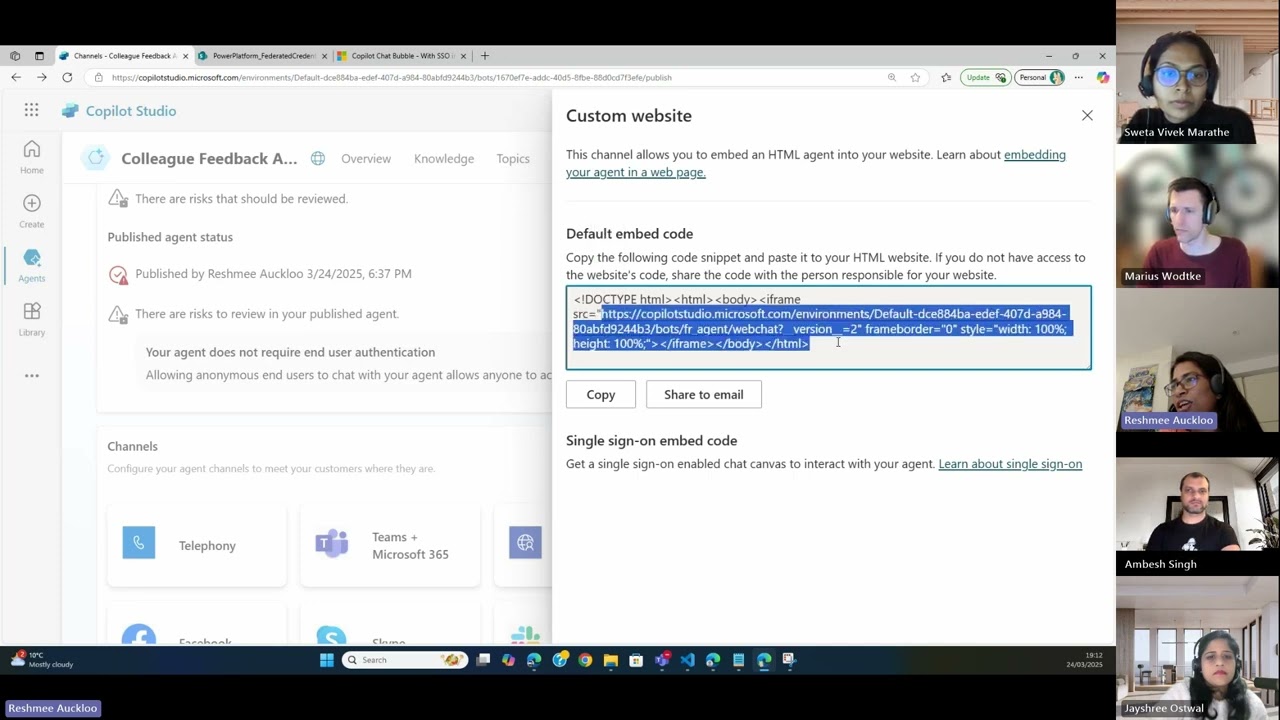Click the Channels section heading
The height and width of the screenshot is (720, 1280).
tap(132, 447)
